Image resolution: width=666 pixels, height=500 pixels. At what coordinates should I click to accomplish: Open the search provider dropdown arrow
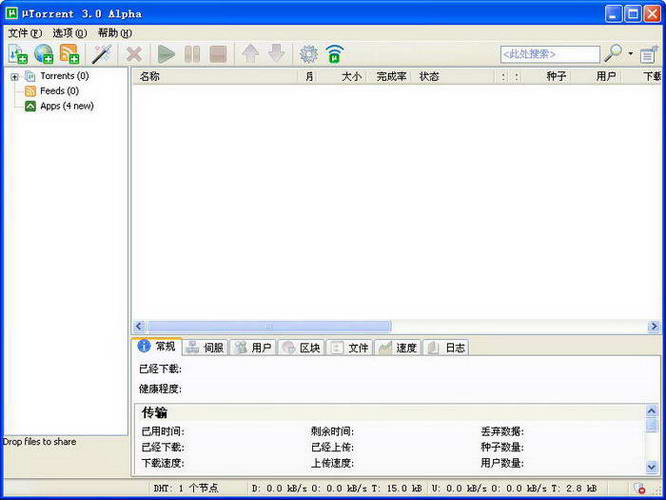631,54
